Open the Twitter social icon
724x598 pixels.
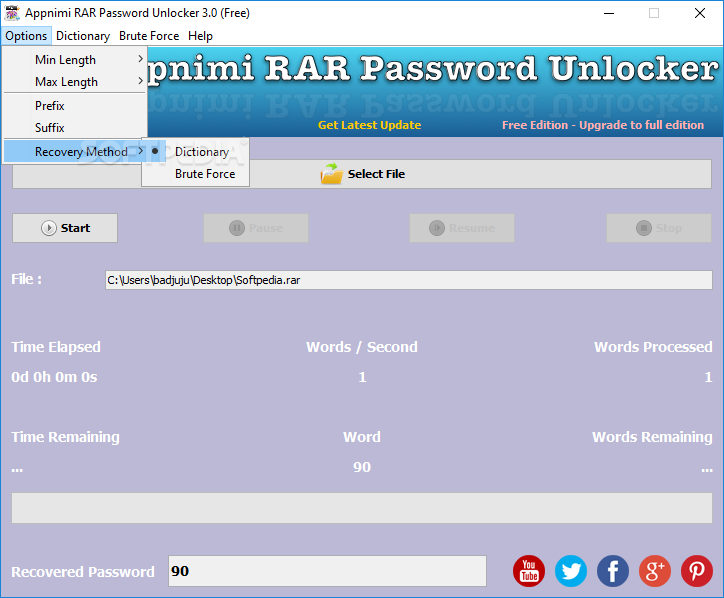[571, 571]
